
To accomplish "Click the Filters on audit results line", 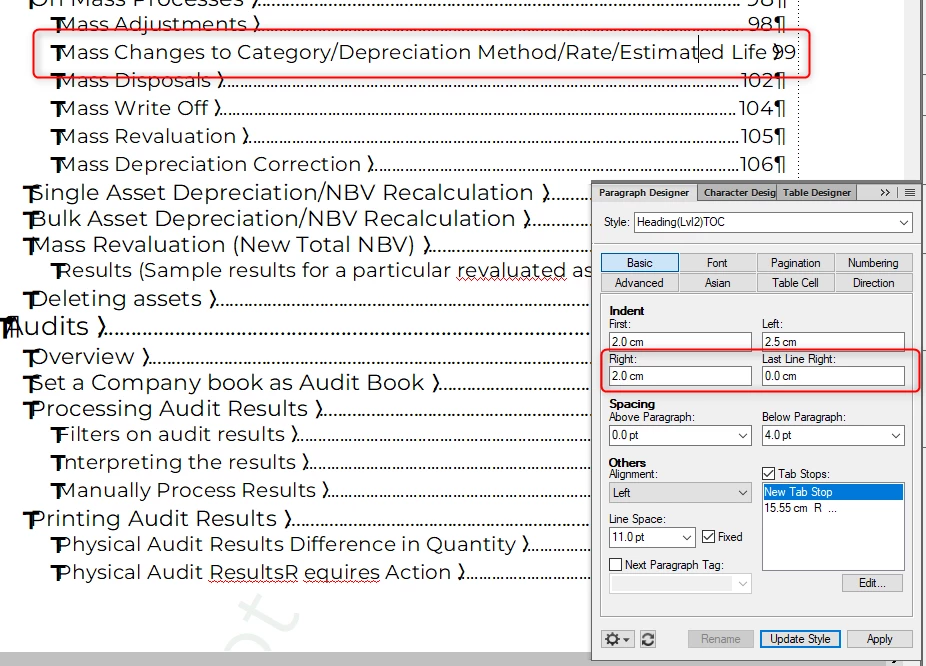I will pyautogui.click(x=321, y=435).
